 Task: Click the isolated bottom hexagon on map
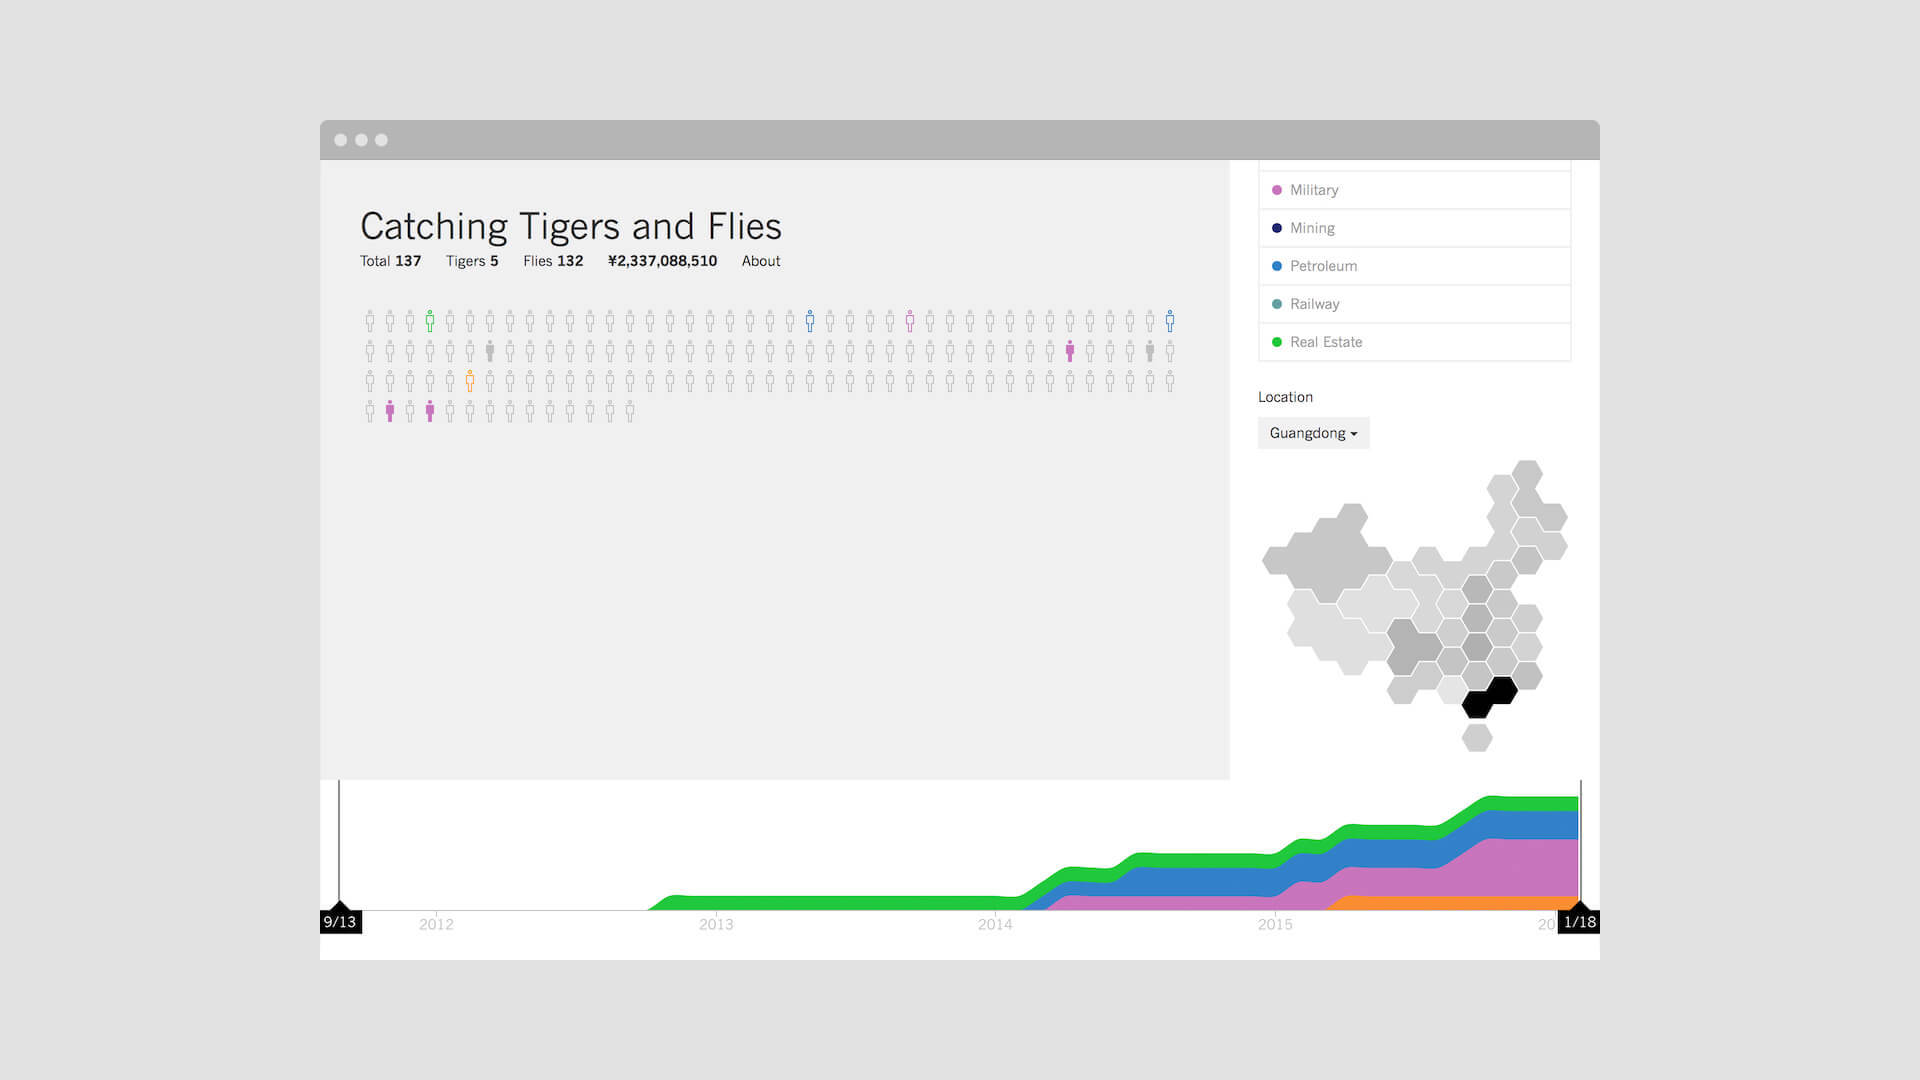tap(1477, 738)
